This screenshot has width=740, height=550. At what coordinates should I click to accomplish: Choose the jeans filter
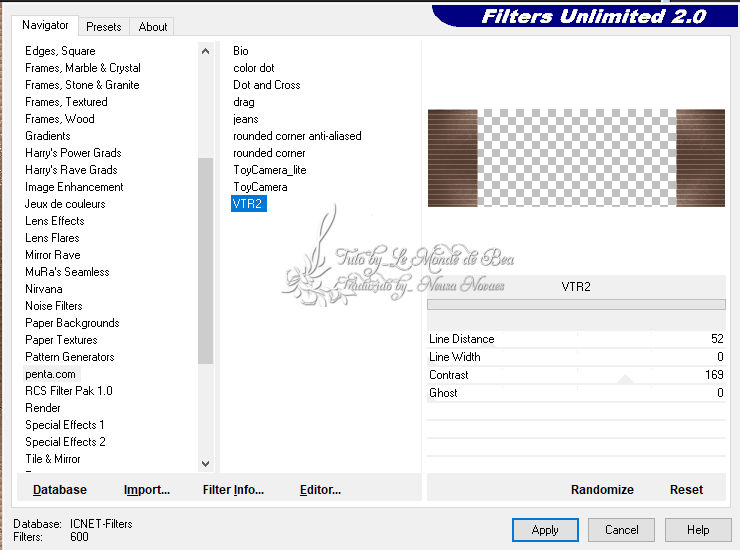pyautogui.click(x=245, y=119)
